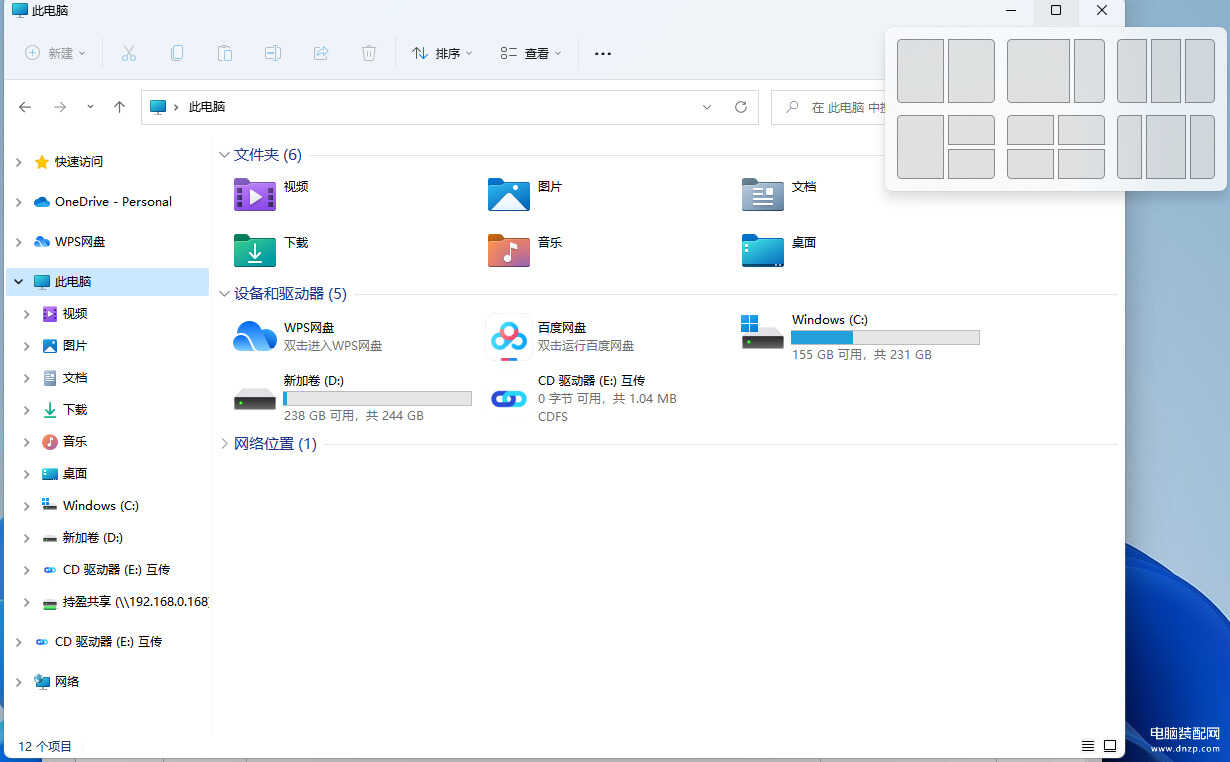Open the 下载 folder in main pane
This screenshot has width=1230, height=762.
click(254, 250)
